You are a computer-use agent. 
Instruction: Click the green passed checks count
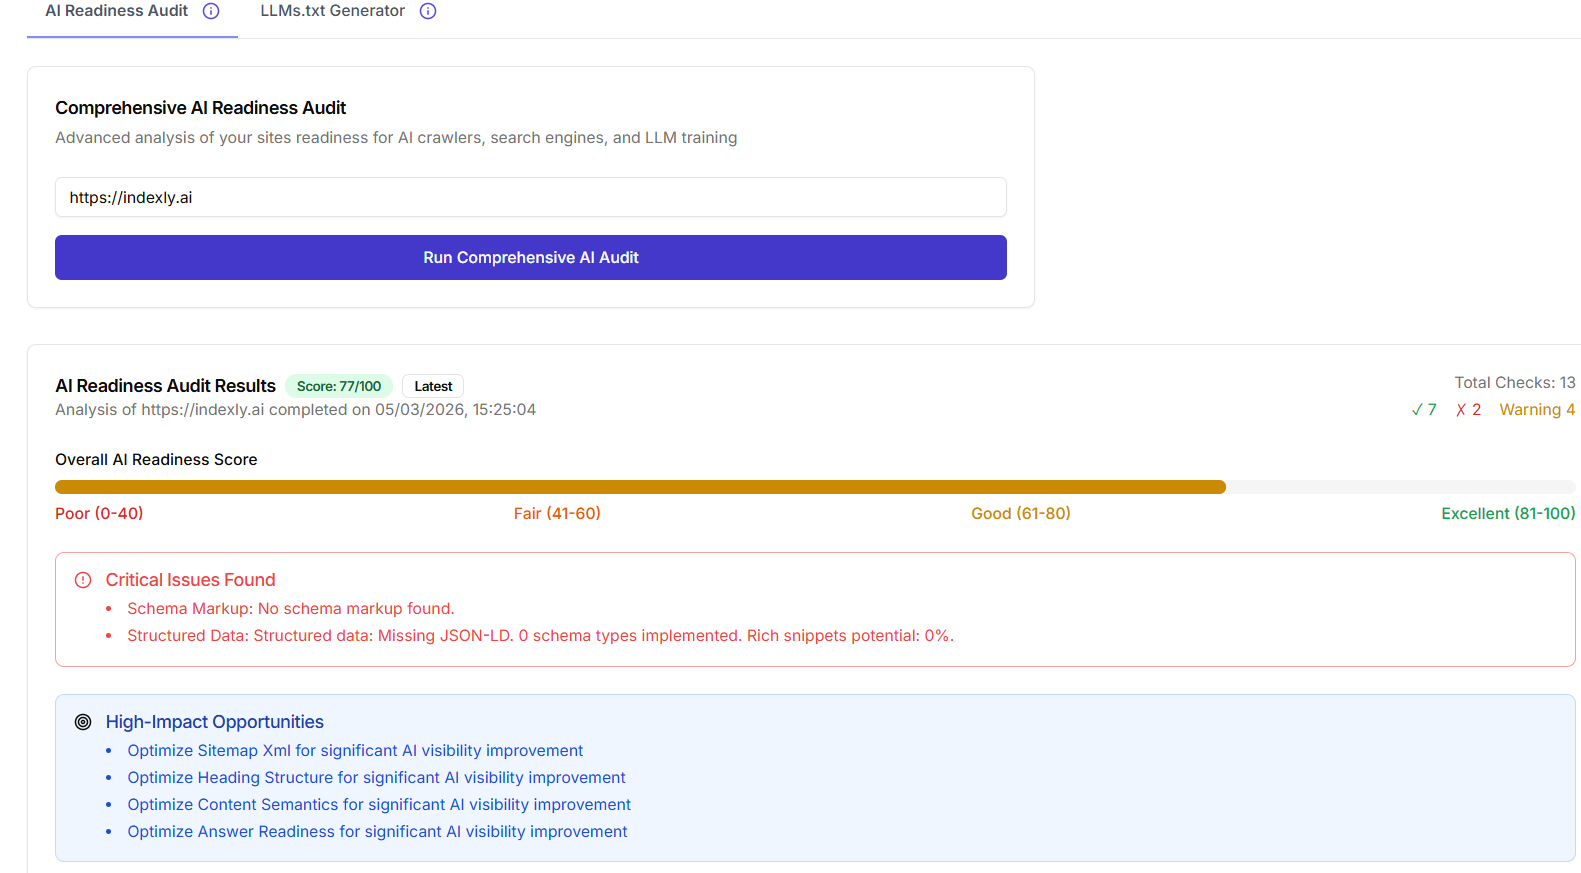tap(1424, 410)
